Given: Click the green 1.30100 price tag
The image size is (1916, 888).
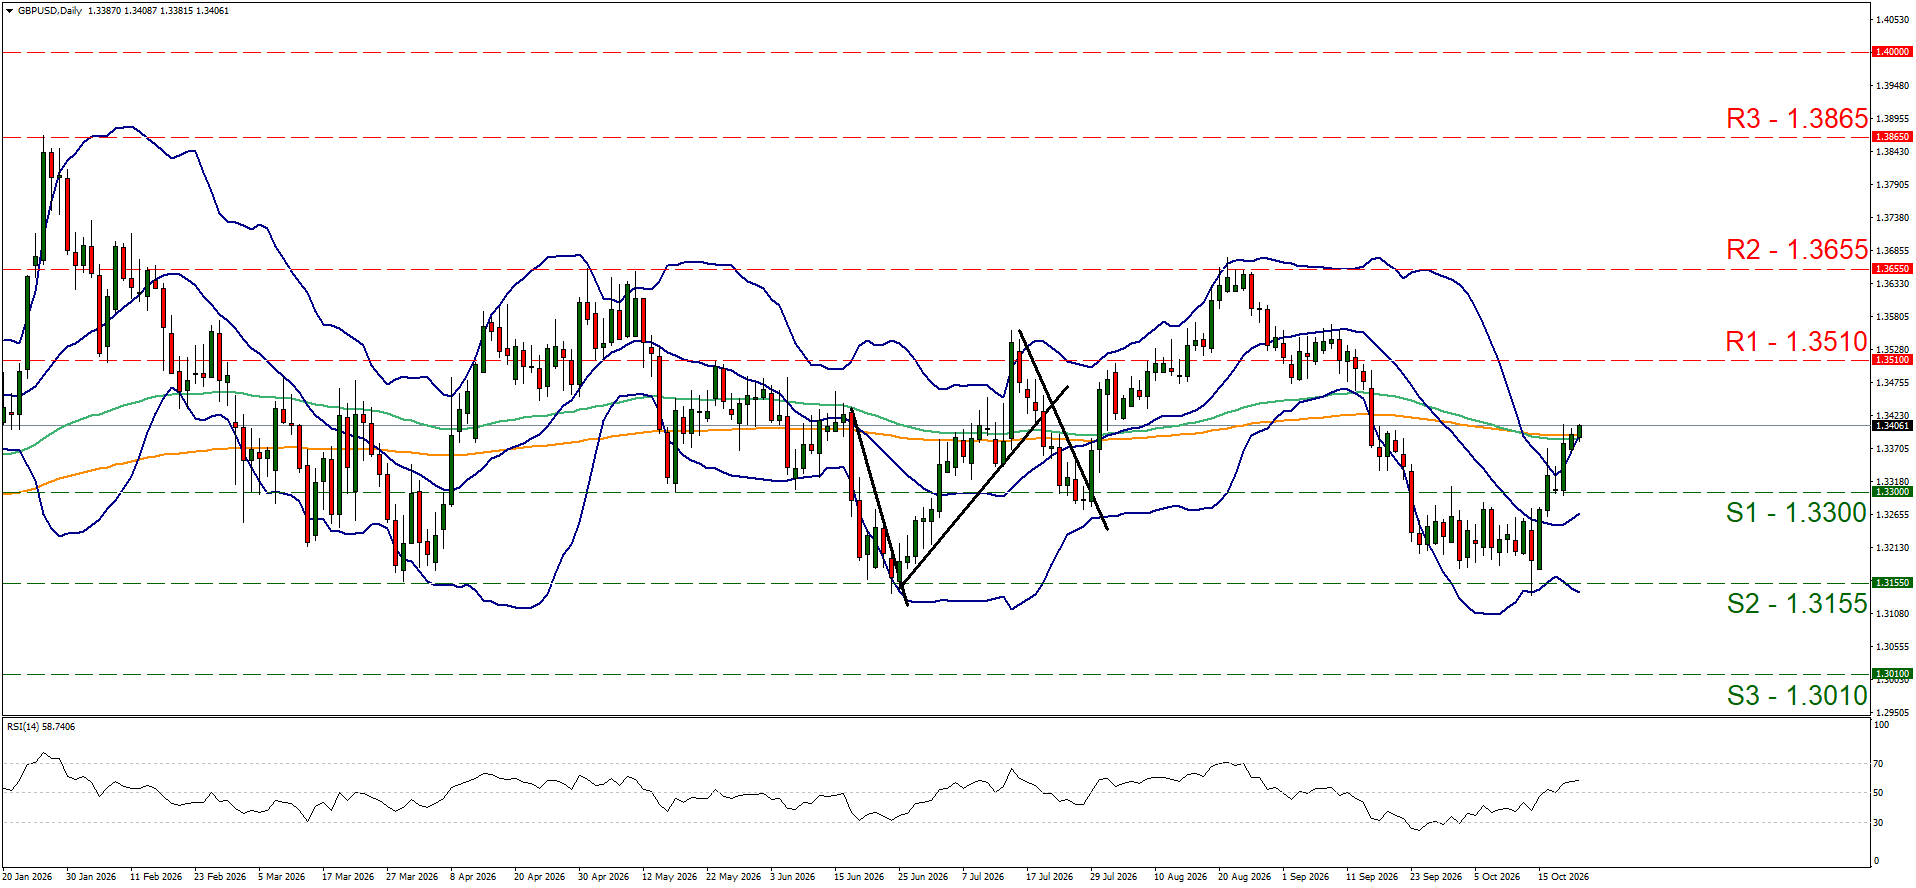Looking at the screenshot, I should pos(1892,674).
